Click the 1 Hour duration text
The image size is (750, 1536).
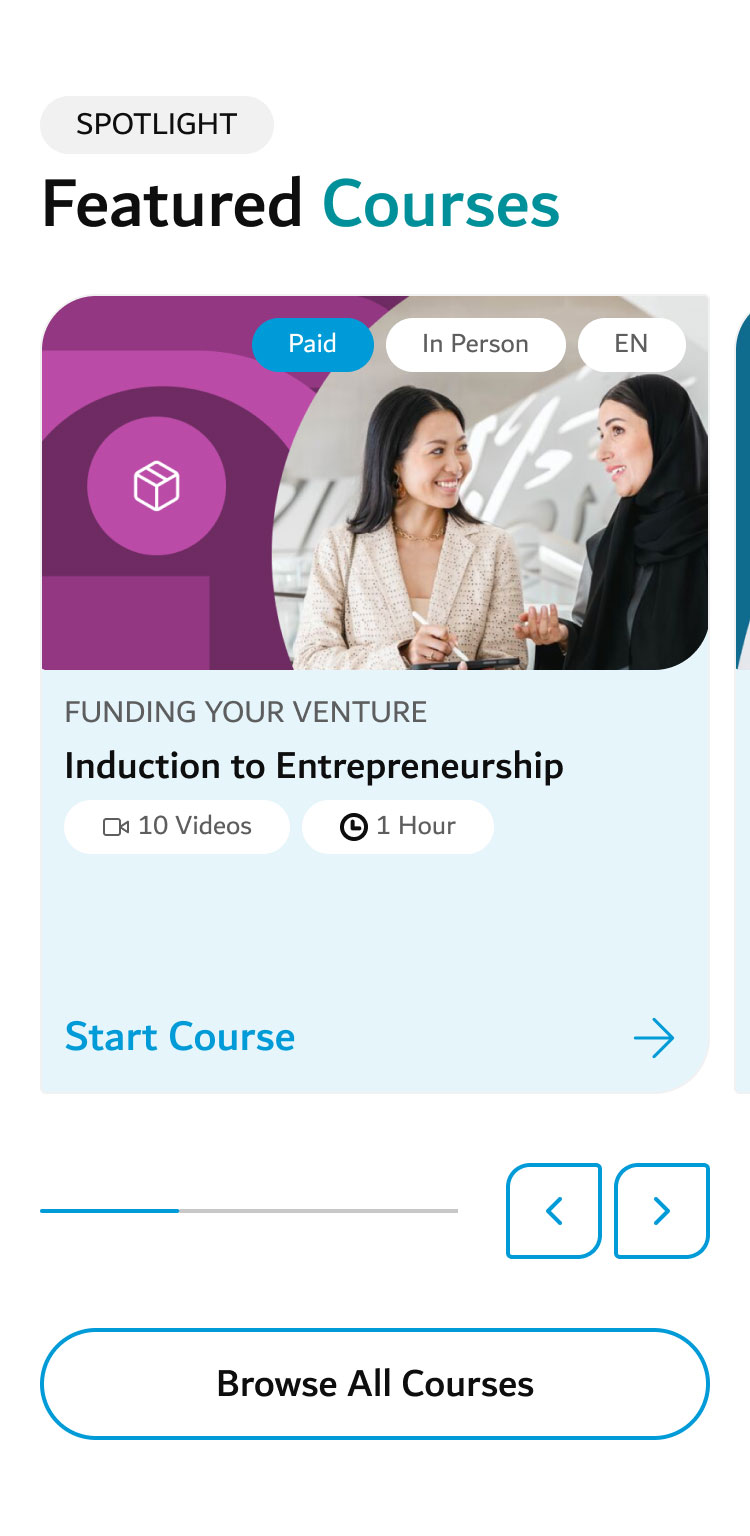point(415,826)
